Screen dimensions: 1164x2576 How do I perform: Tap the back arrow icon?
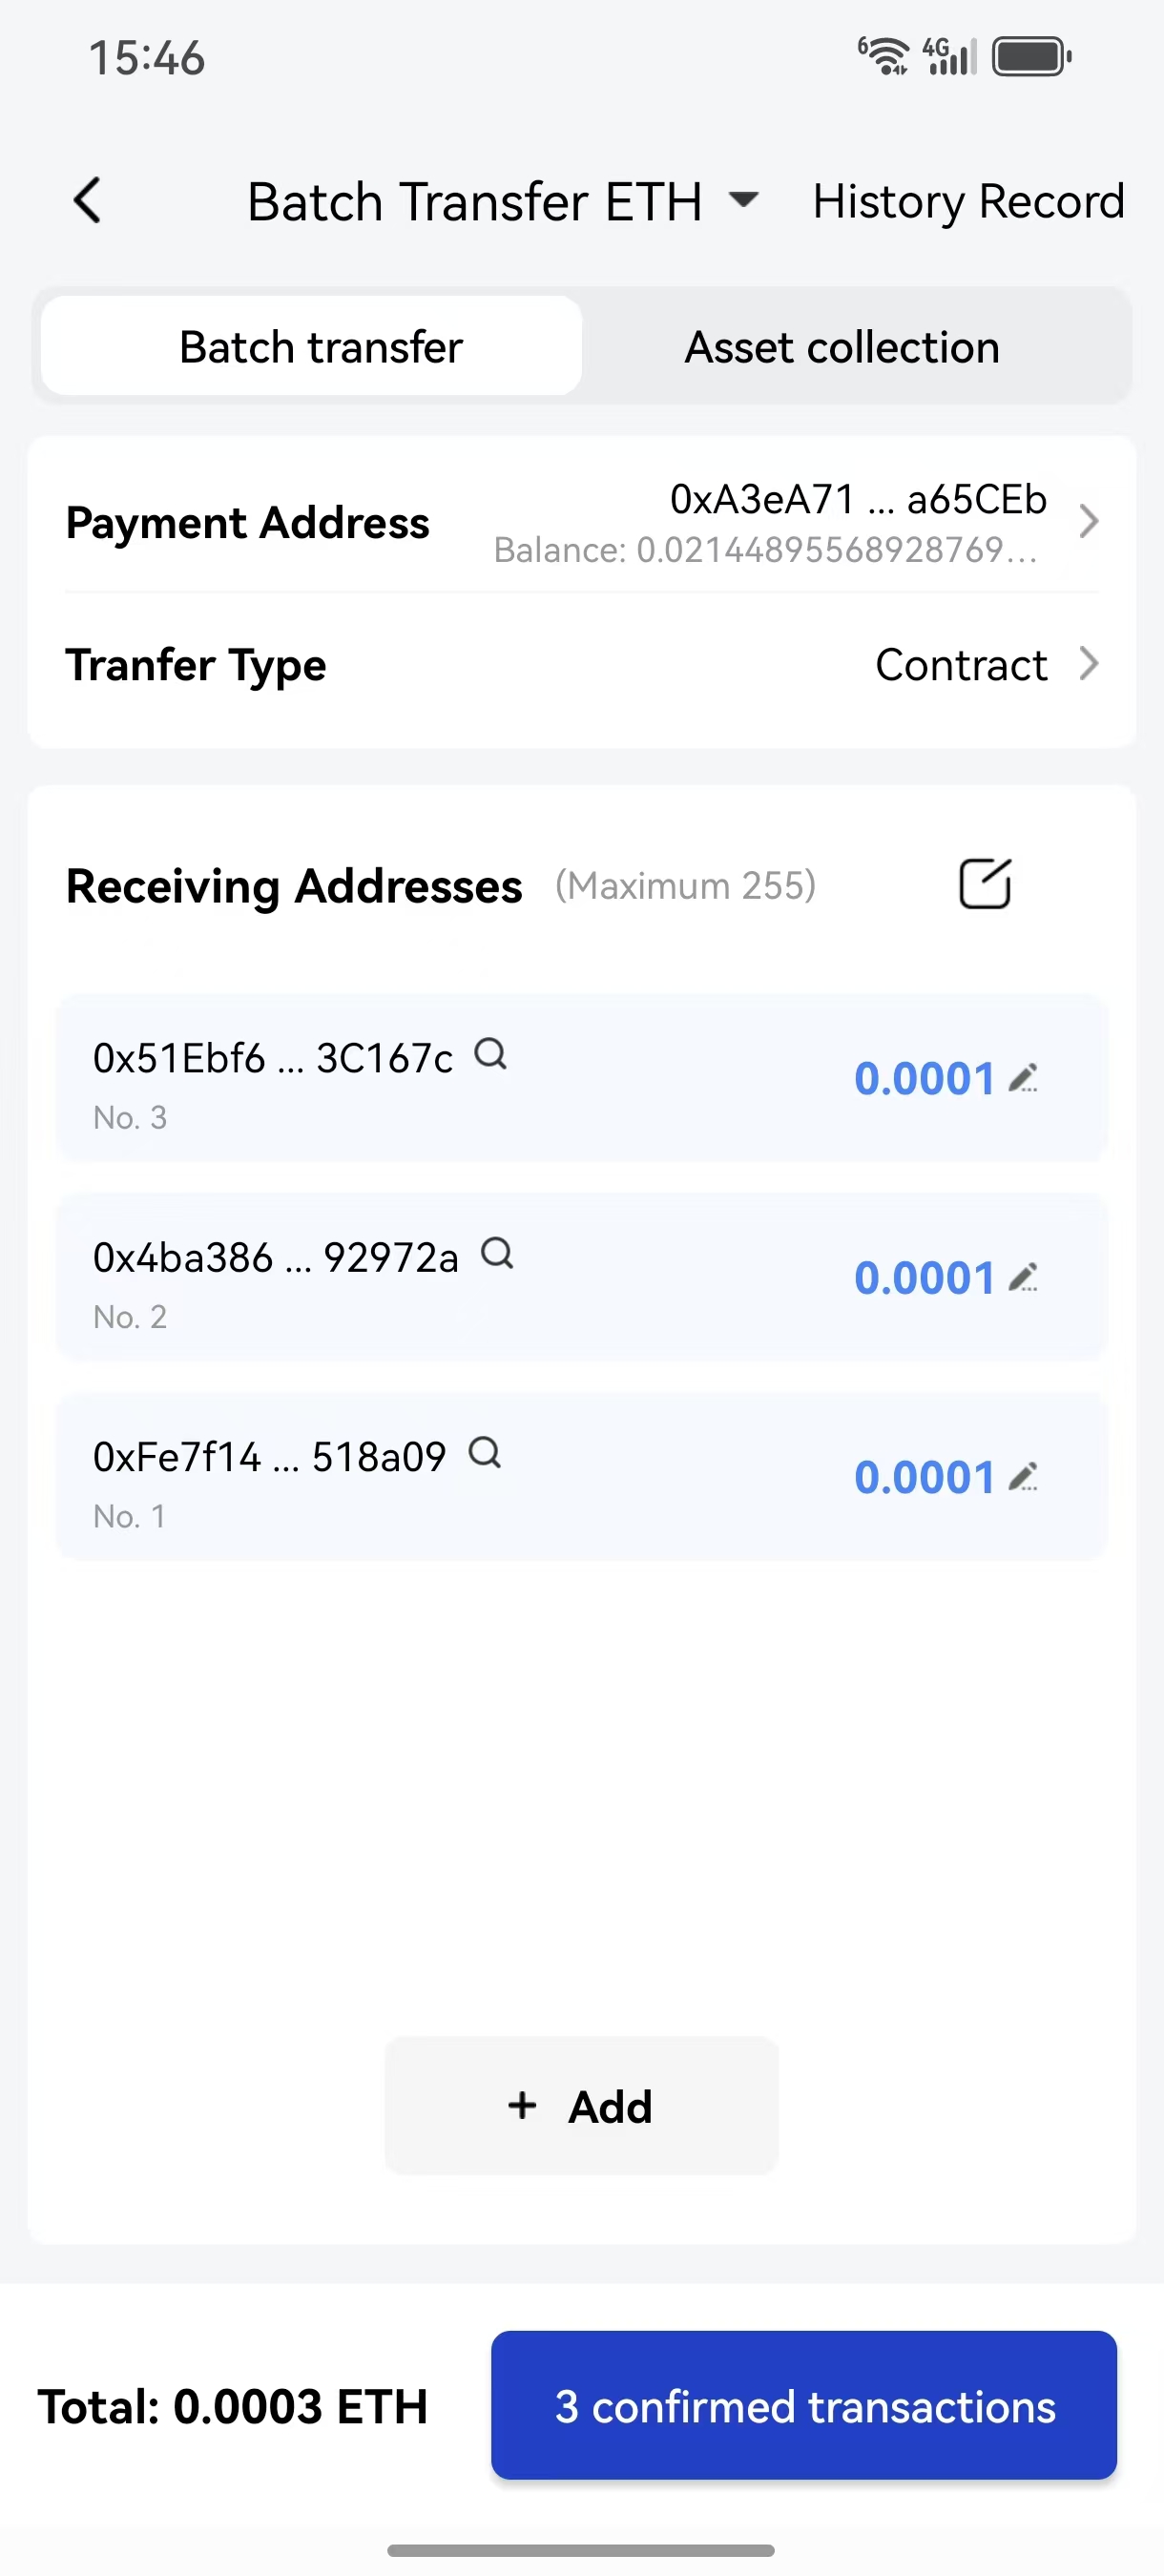click(88, 201)
